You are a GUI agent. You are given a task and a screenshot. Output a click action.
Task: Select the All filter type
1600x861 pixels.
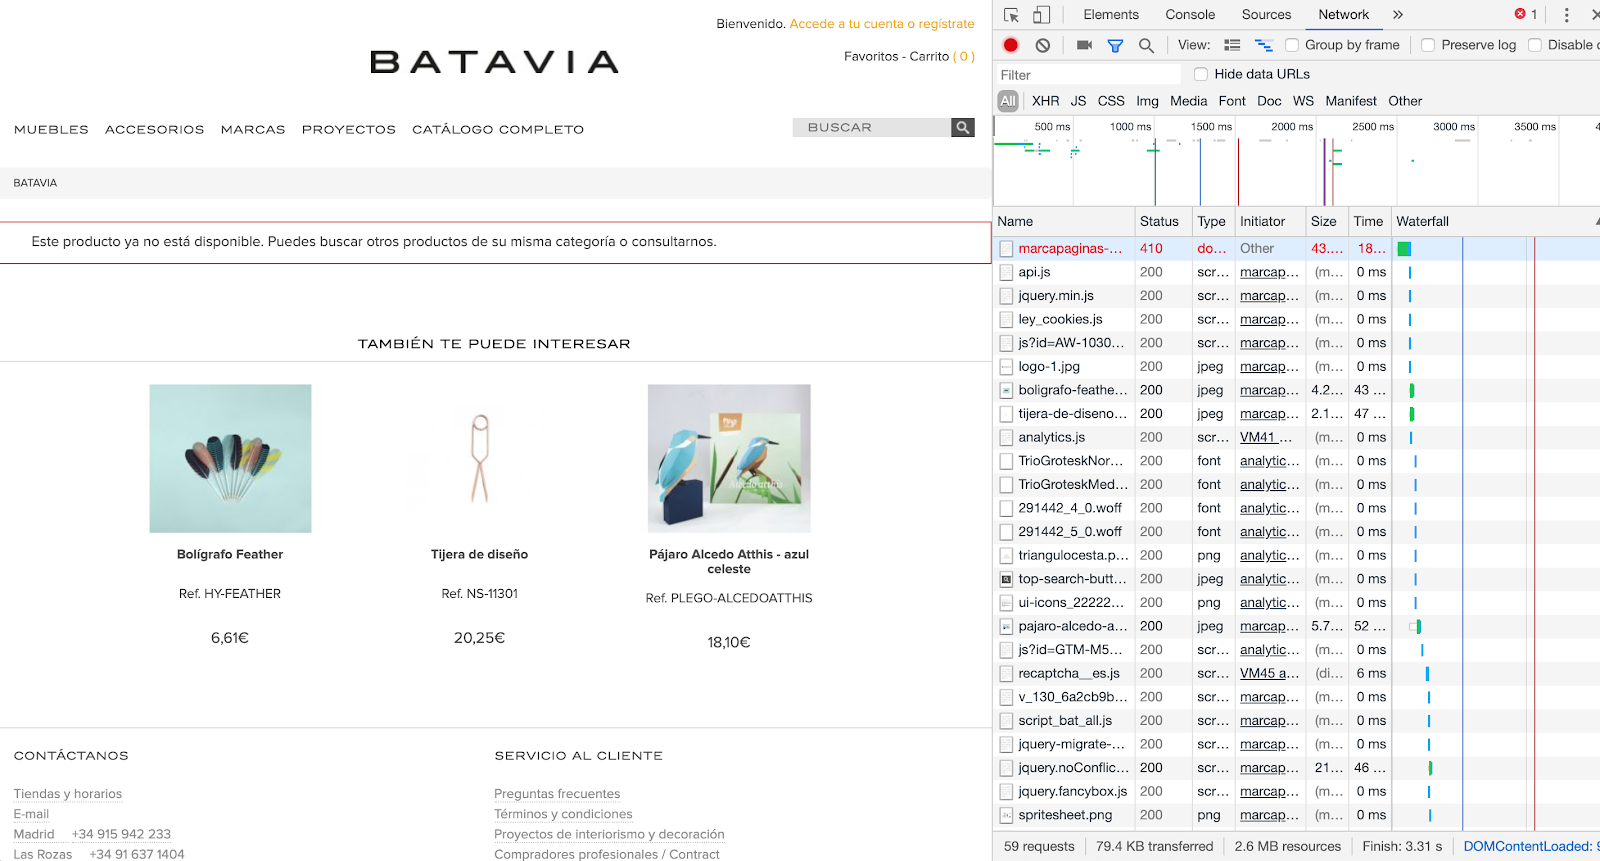[1008, 101]
